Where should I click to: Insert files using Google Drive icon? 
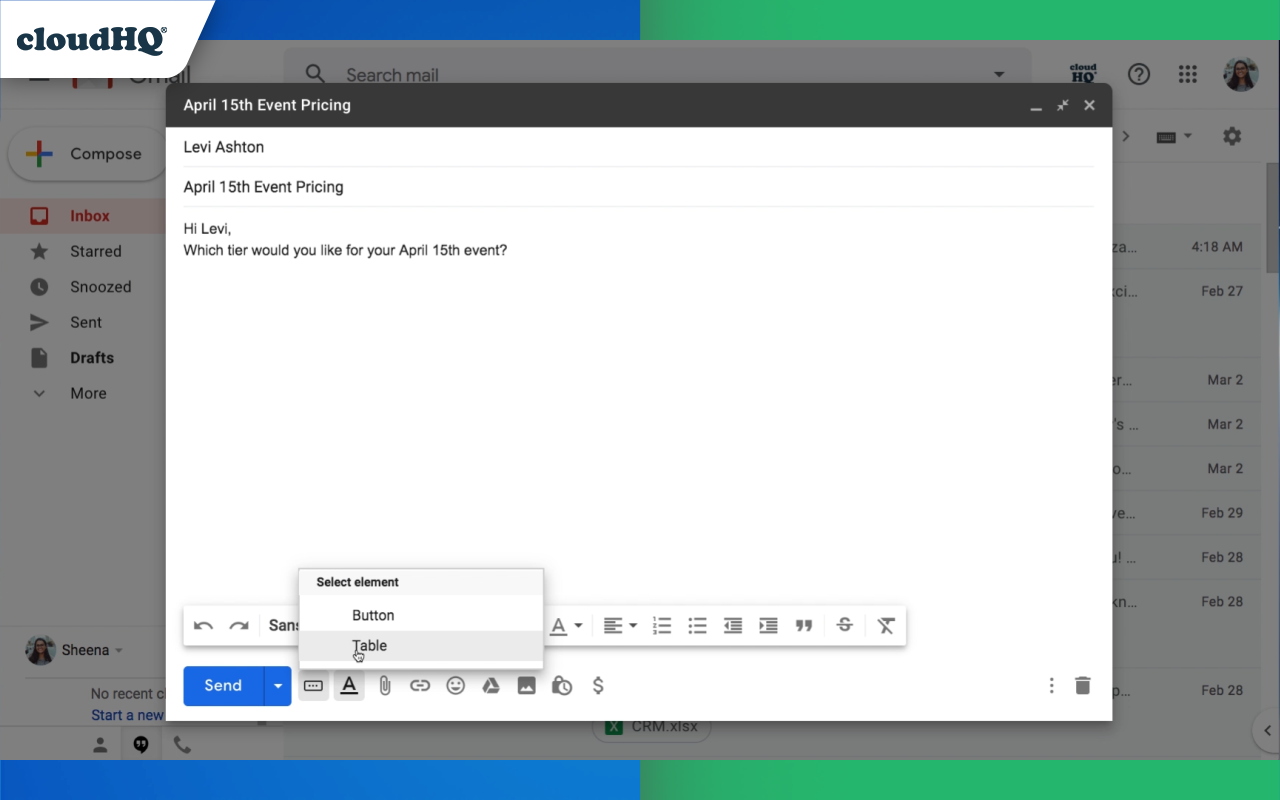(x=491, y=685)
